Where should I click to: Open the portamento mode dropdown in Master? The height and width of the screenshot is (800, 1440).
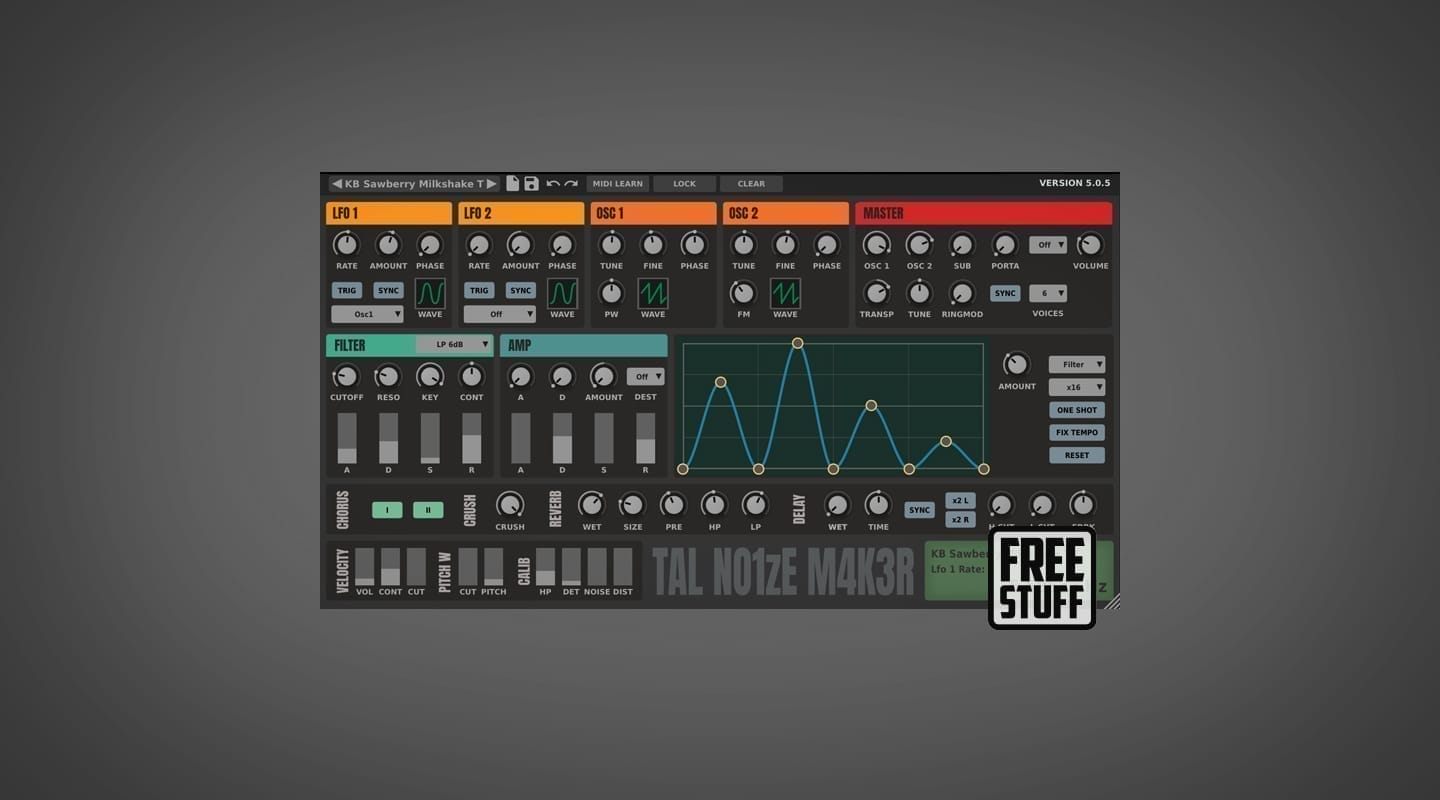tap(1048, 245)
